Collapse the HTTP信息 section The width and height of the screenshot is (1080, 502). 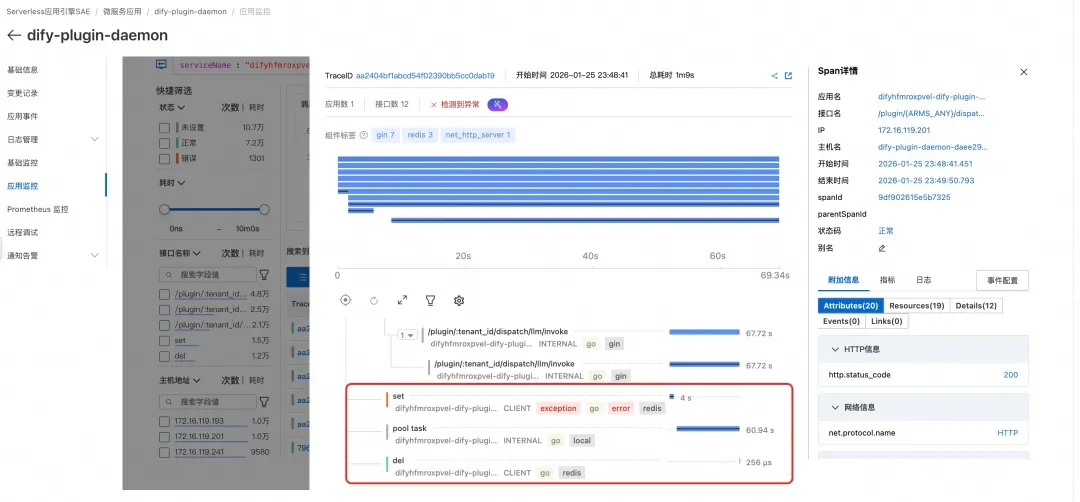point(835,350)
